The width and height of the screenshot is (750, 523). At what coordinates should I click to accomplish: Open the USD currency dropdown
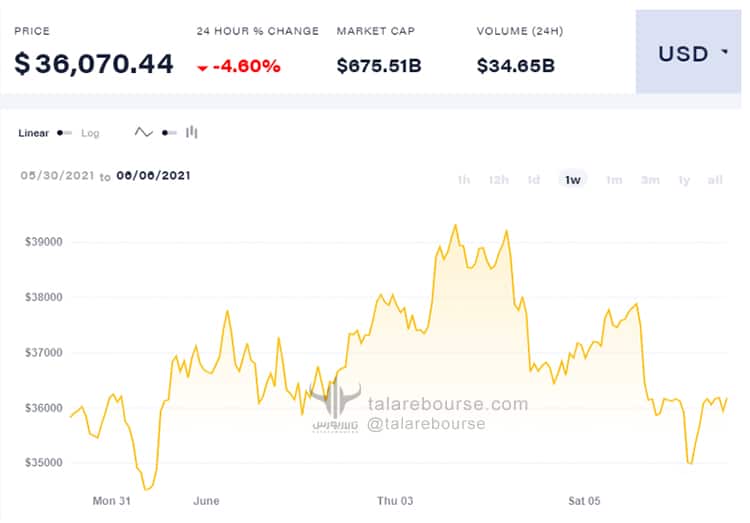click(688, 52)
